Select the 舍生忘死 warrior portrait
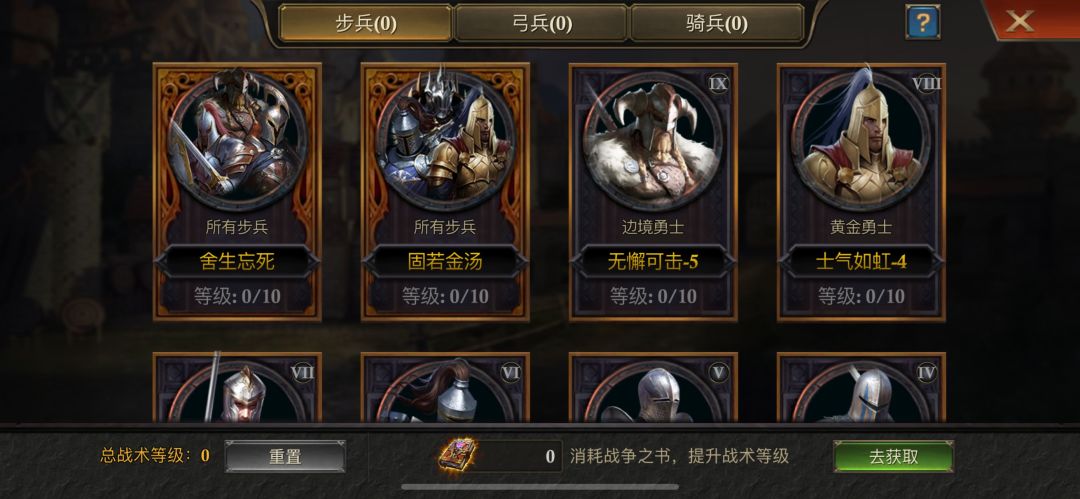 pos(238,141)
